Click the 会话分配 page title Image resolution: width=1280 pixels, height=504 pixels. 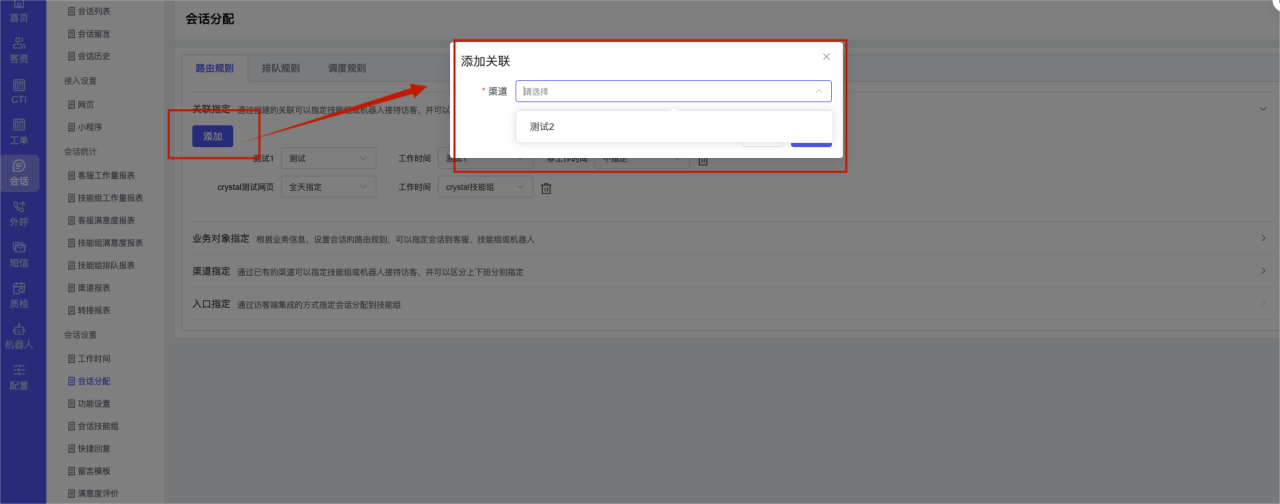(210, 18)
